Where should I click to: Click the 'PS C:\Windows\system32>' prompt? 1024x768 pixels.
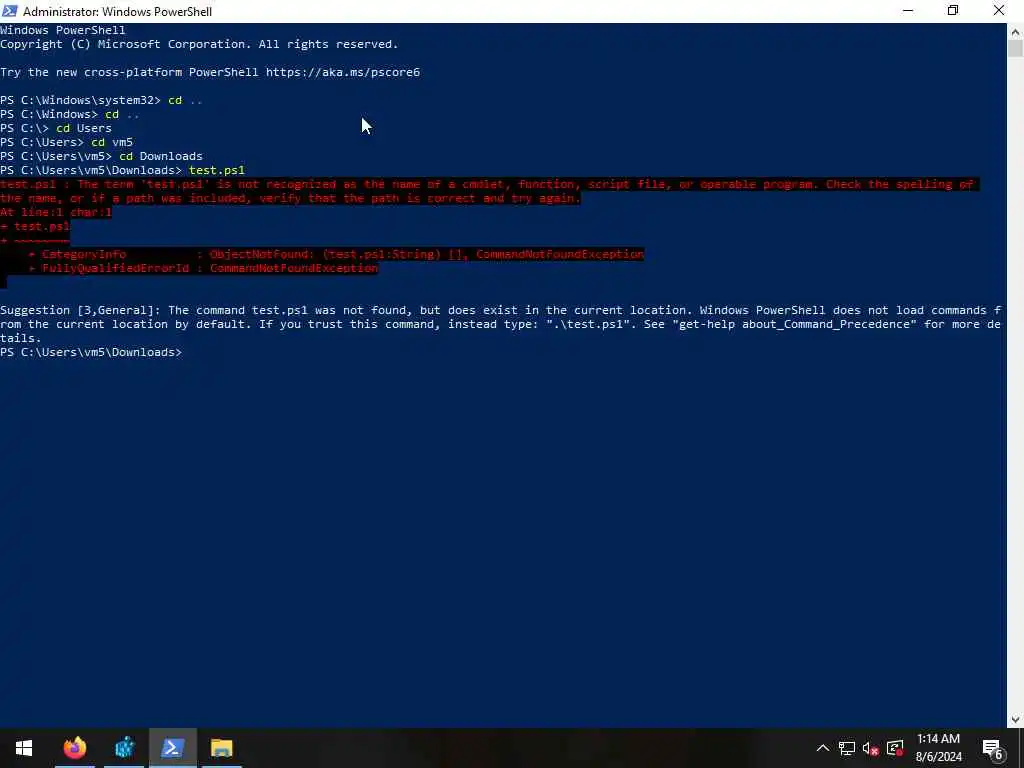[x=80, y=100]
